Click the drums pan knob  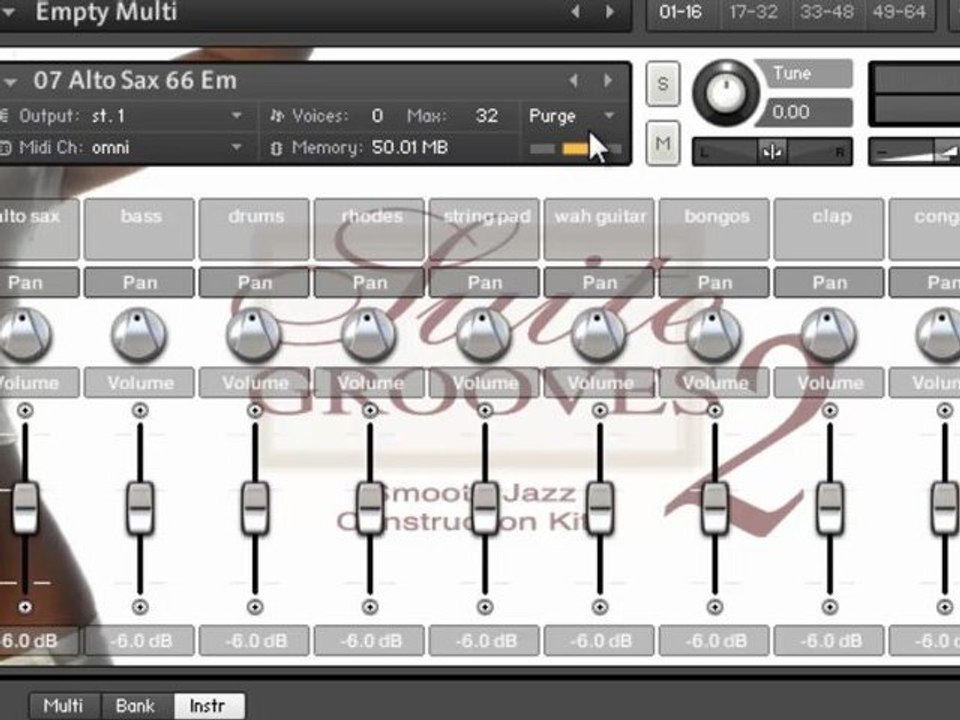254,334
